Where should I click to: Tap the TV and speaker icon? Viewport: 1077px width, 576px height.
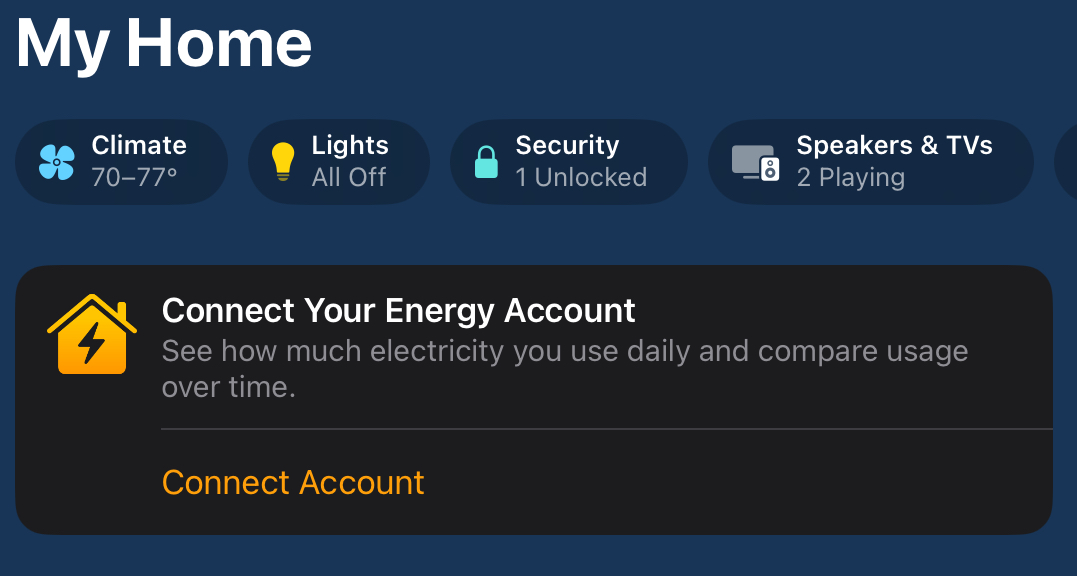pyautogui.click(x=756, y=163)
